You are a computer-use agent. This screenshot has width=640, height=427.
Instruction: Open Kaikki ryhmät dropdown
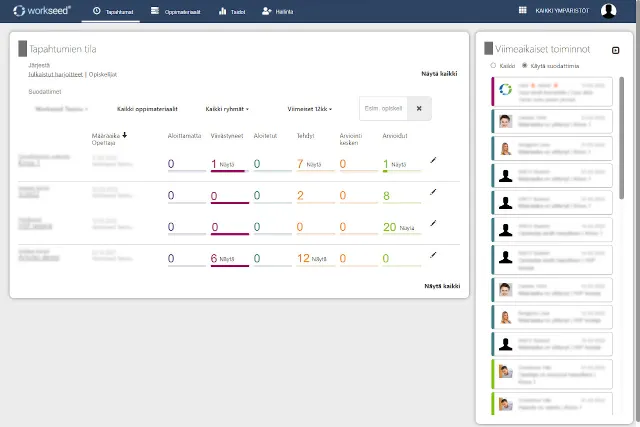coord(227,109)
